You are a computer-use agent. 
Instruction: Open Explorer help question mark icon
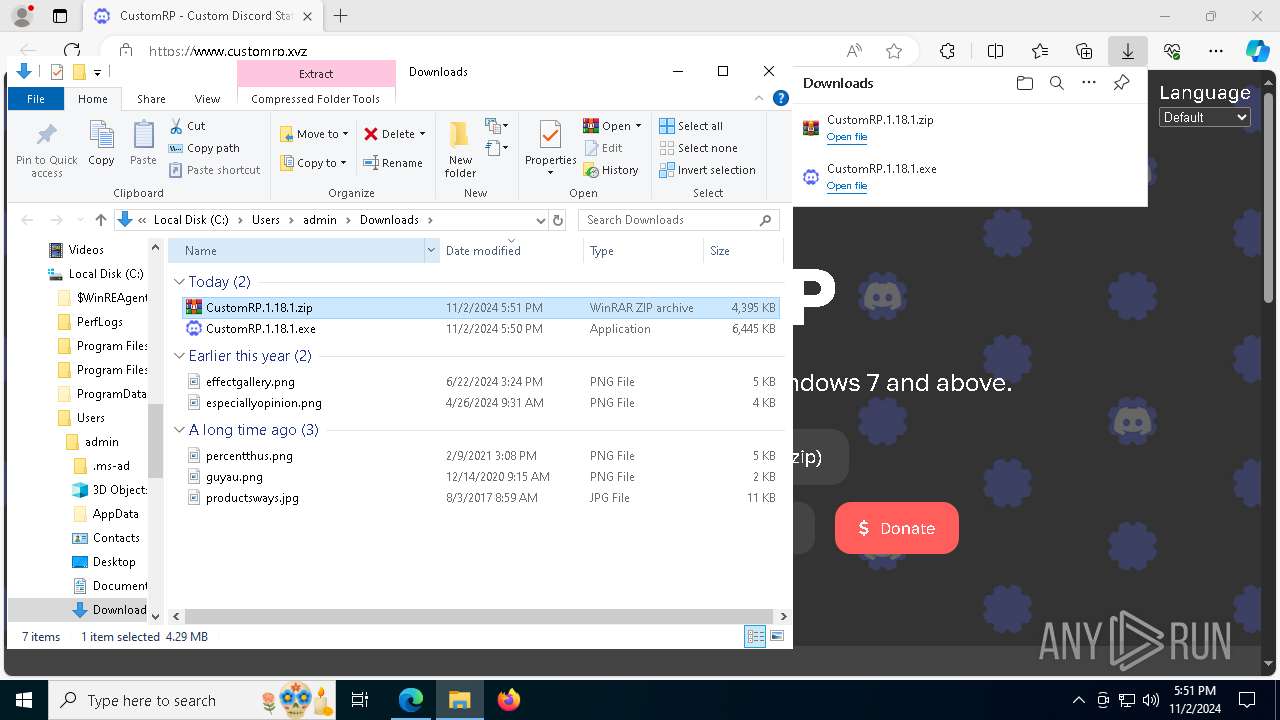[781, 98]
